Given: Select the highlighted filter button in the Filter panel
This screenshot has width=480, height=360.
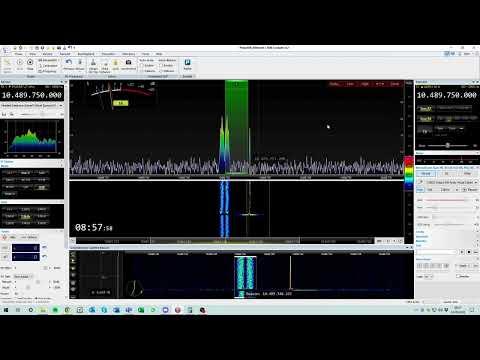Looking at the screenshot, I should pyautogui.click(x=25, y=217).
